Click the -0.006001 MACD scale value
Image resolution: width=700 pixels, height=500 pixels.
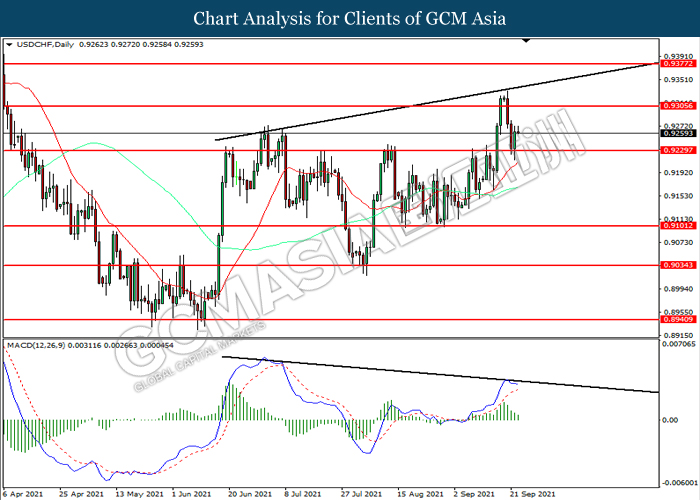tap(676, 481)
